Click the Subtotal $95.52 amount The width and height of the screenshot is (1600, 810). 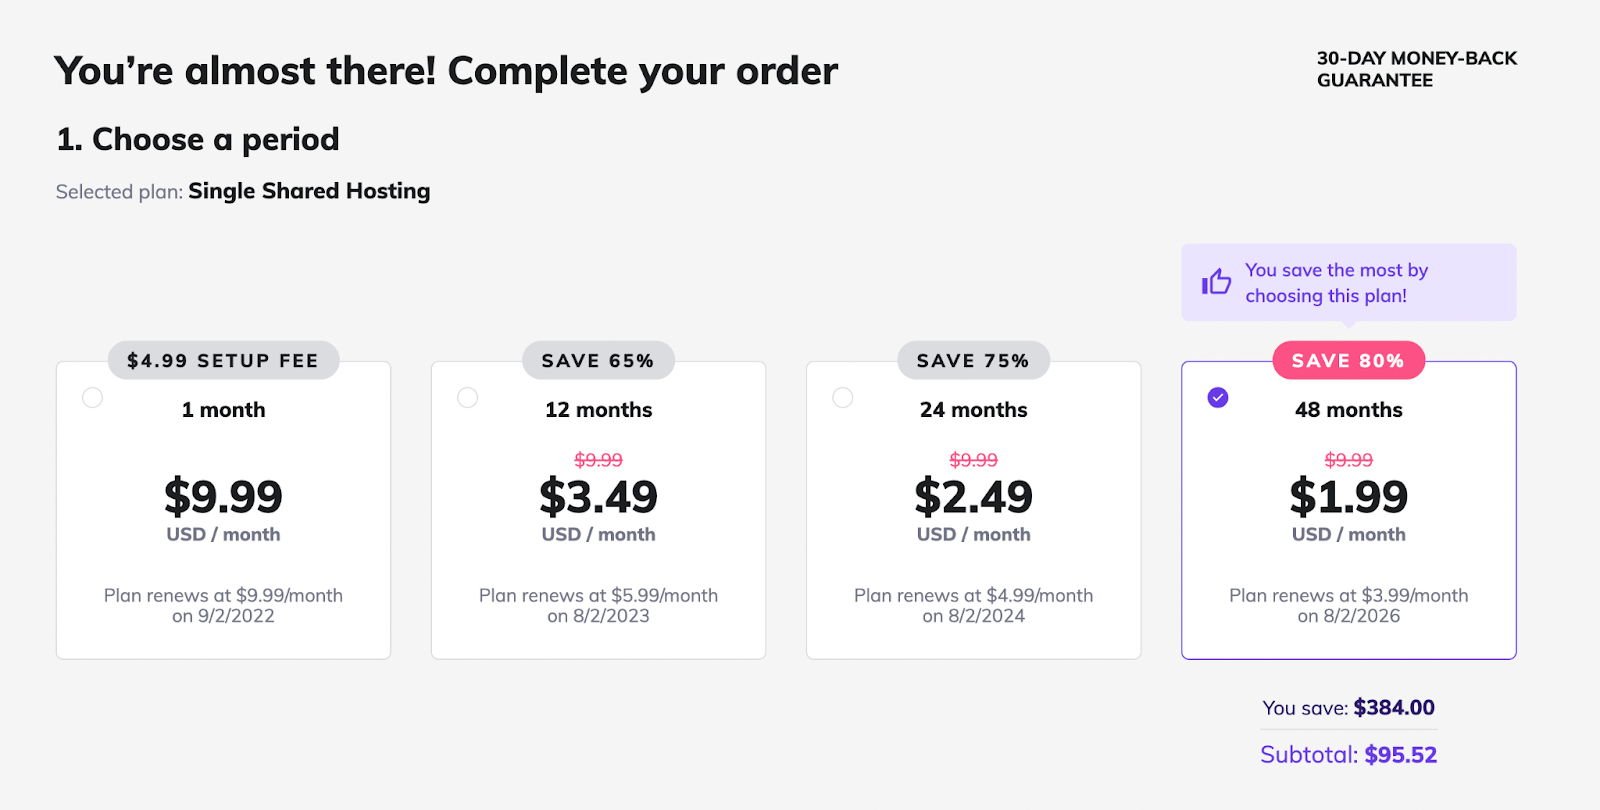tap(1400, 755)
